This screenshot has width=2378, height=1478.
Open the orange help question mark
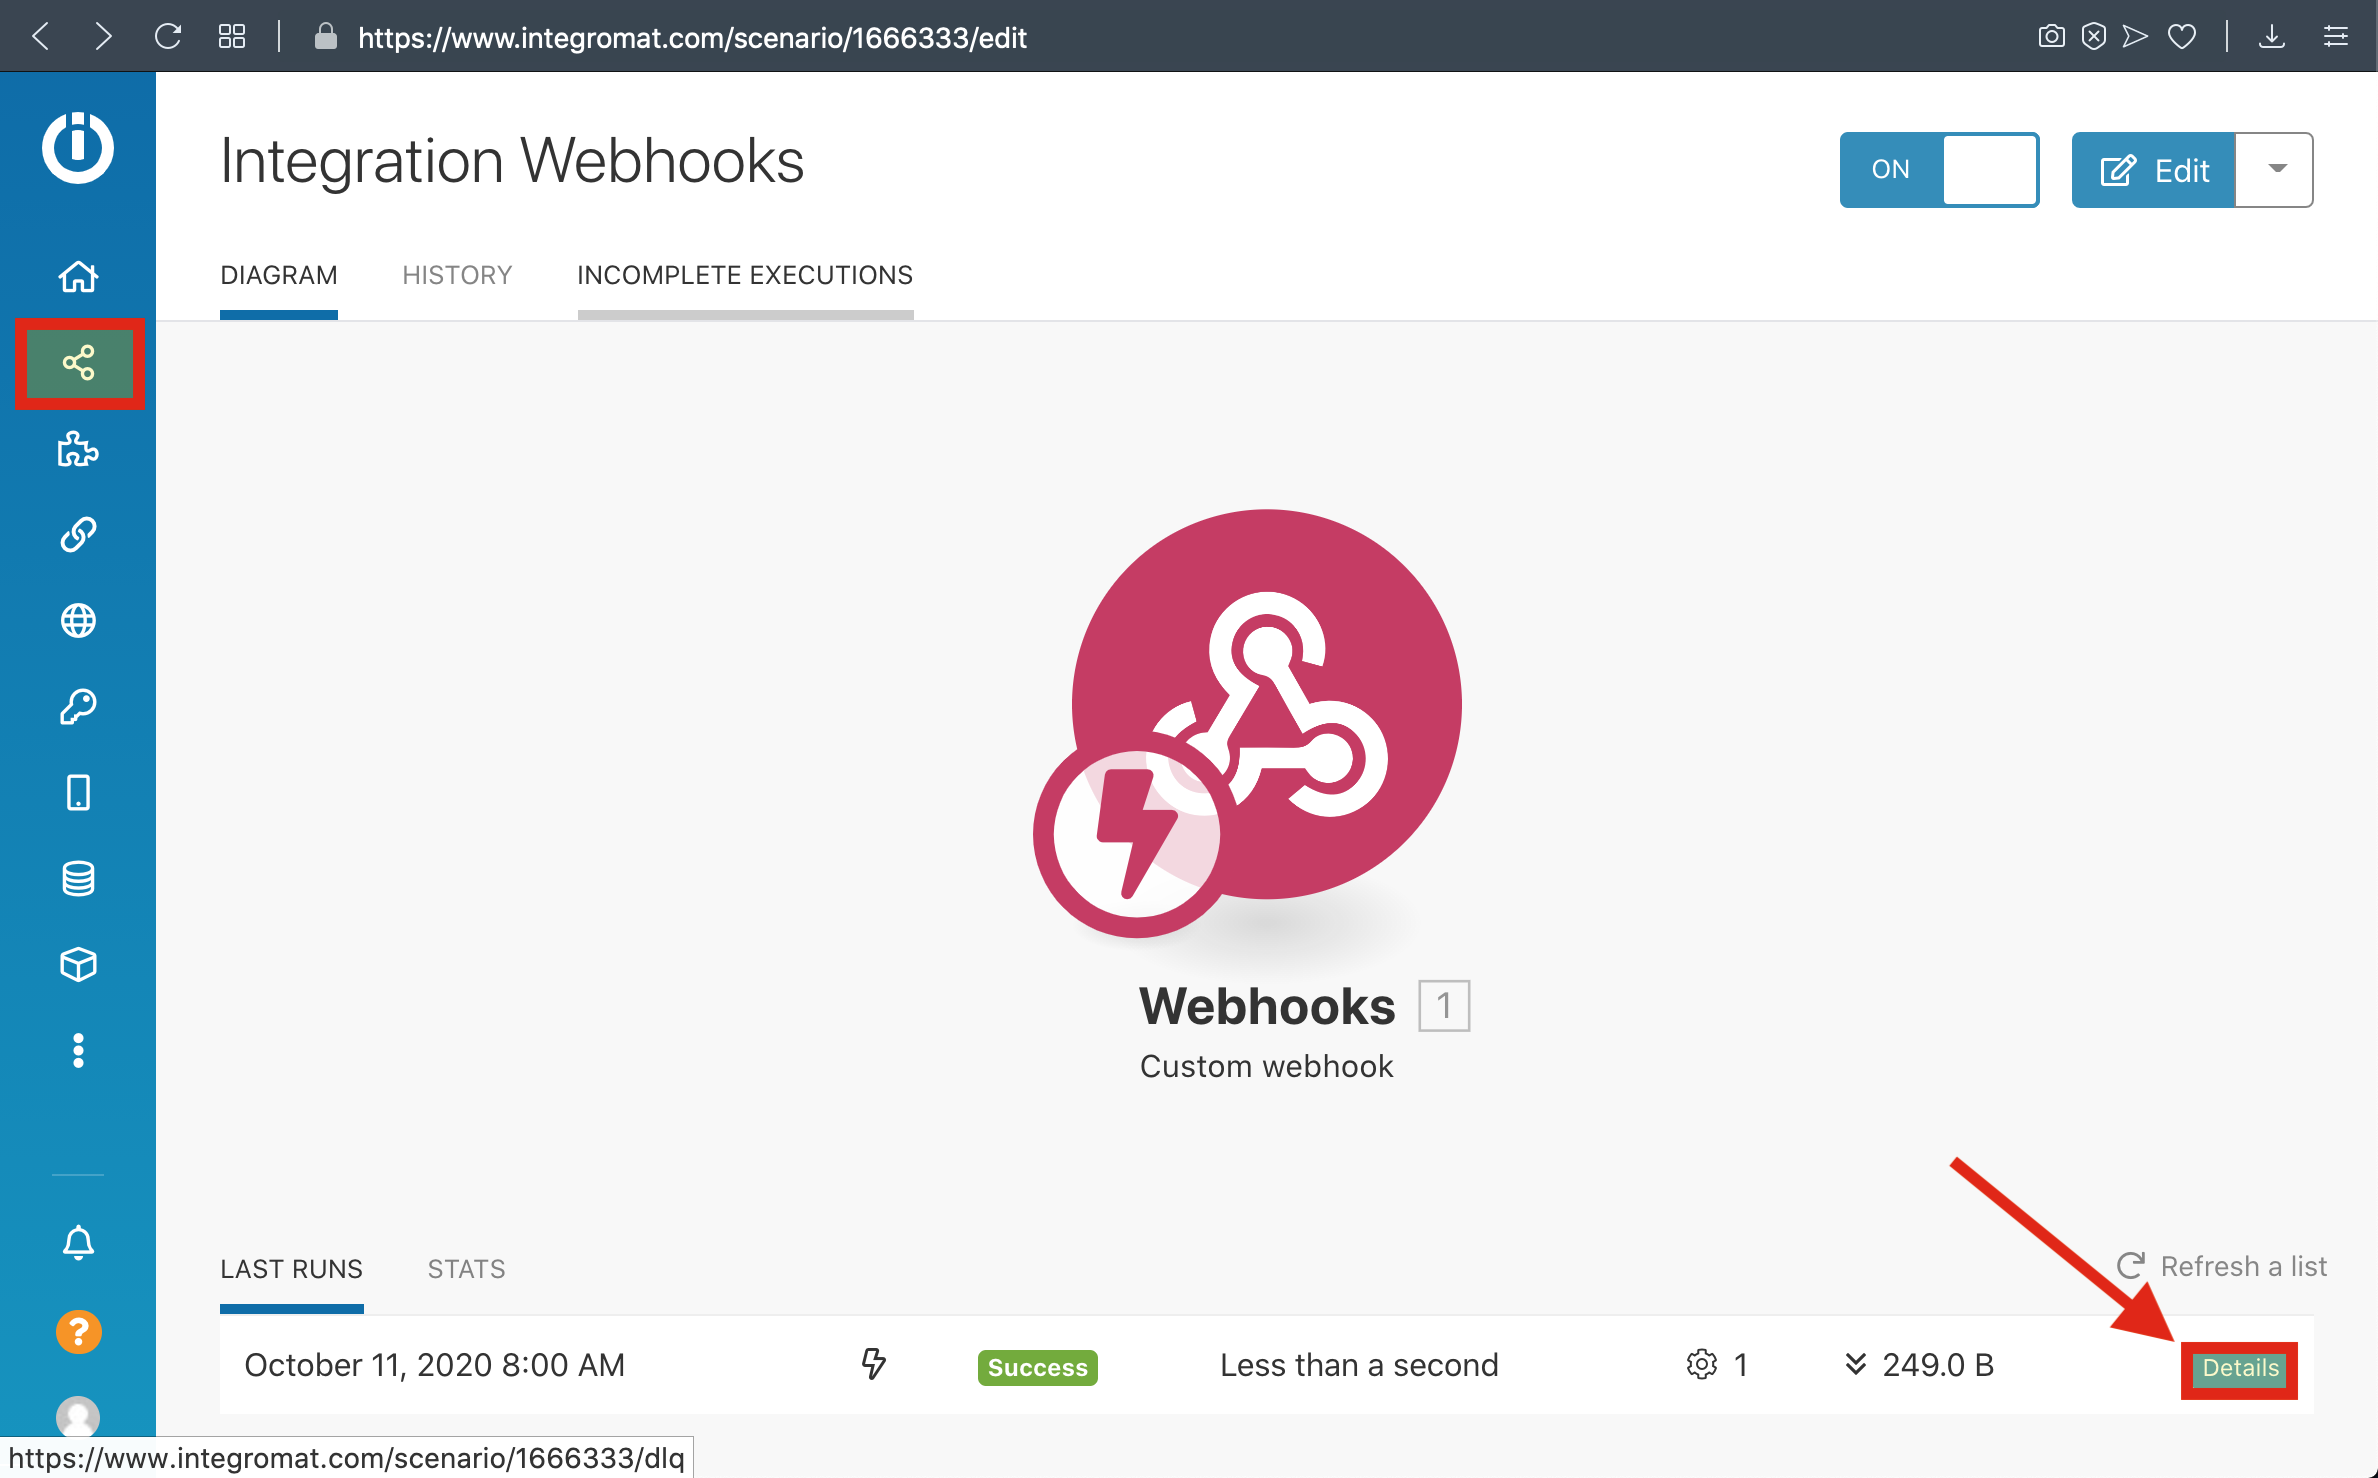pos(79,1331)
